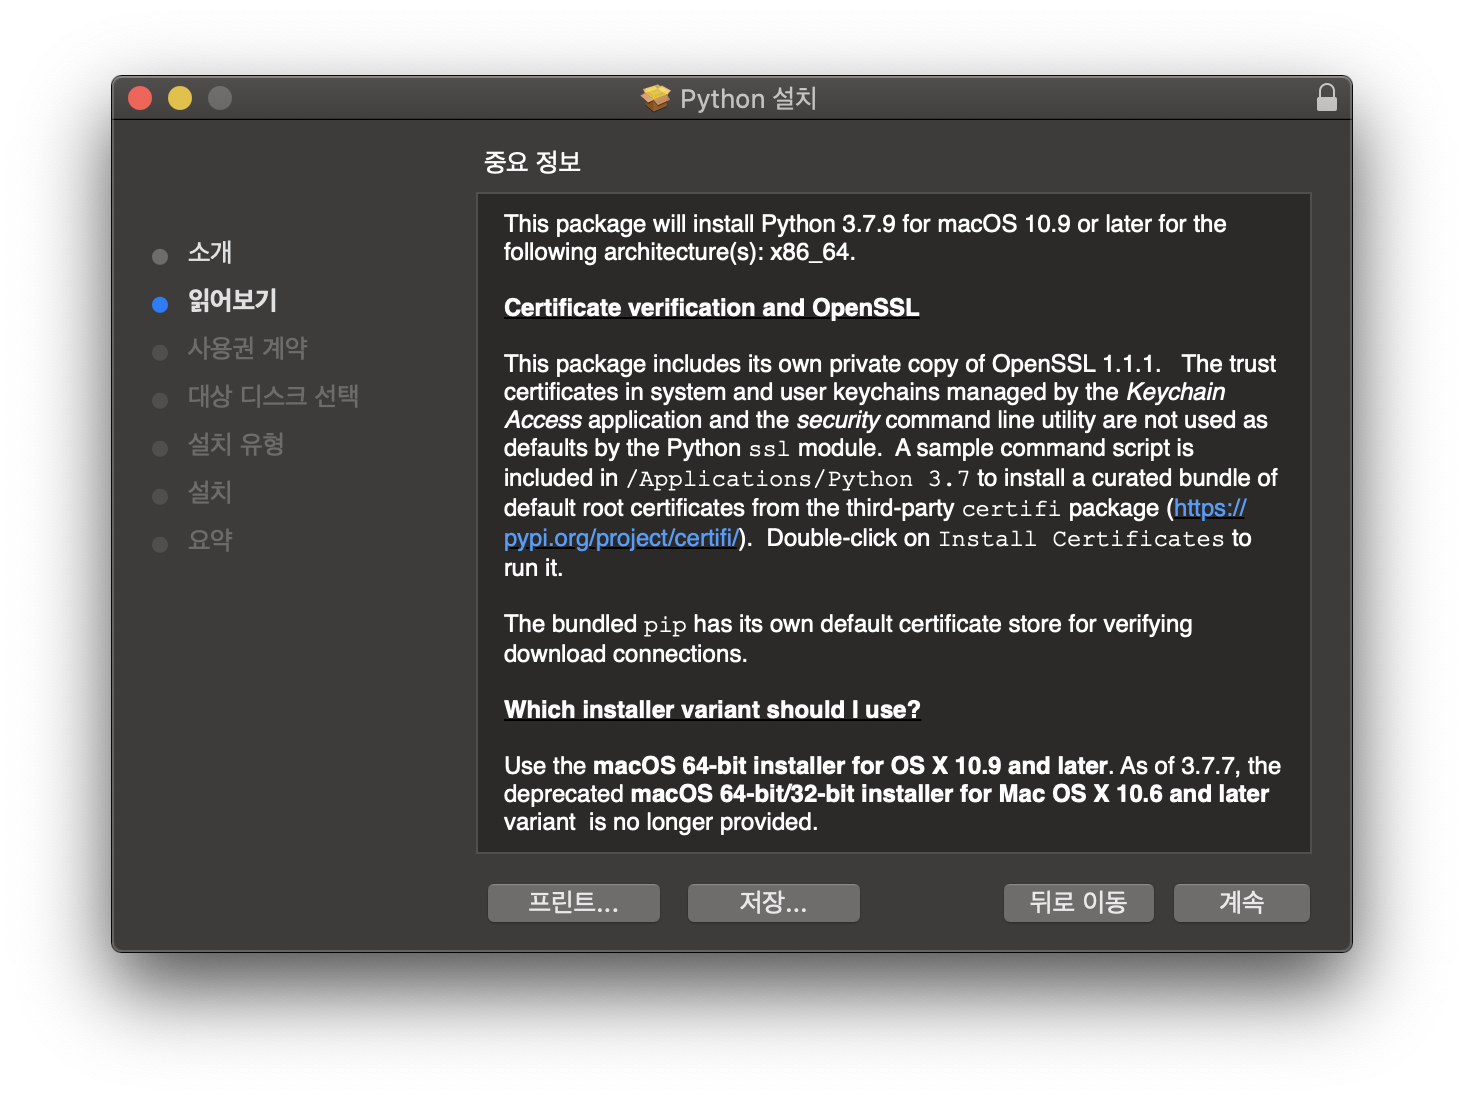
Task: Click the 'macOS 64-bit installer for OS X 10.9 and later' text
Action: point(850,766)
